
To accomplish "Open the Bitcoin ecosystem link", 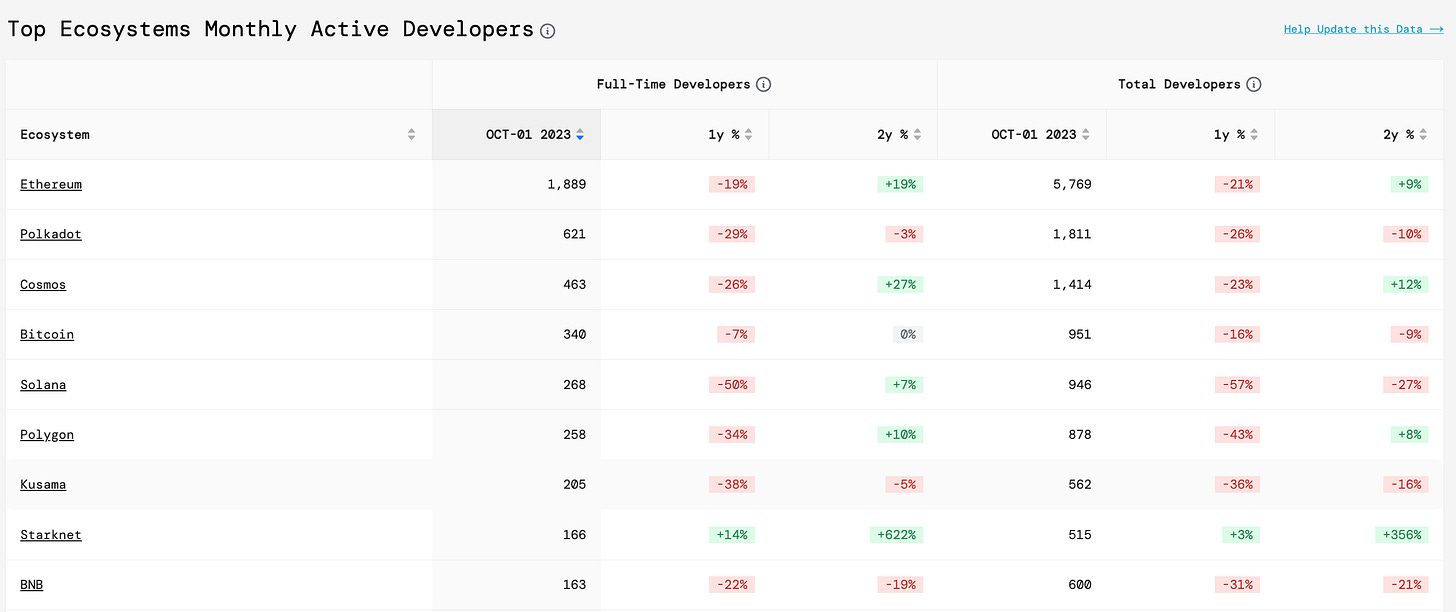I will [x=47, y=335].
